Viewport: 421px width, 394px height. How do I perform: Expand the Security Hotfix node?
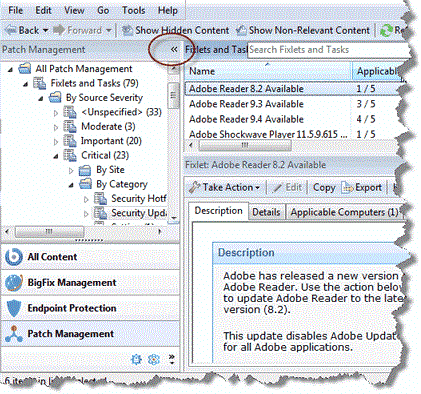pyautogui.click(x=86, y=199)
